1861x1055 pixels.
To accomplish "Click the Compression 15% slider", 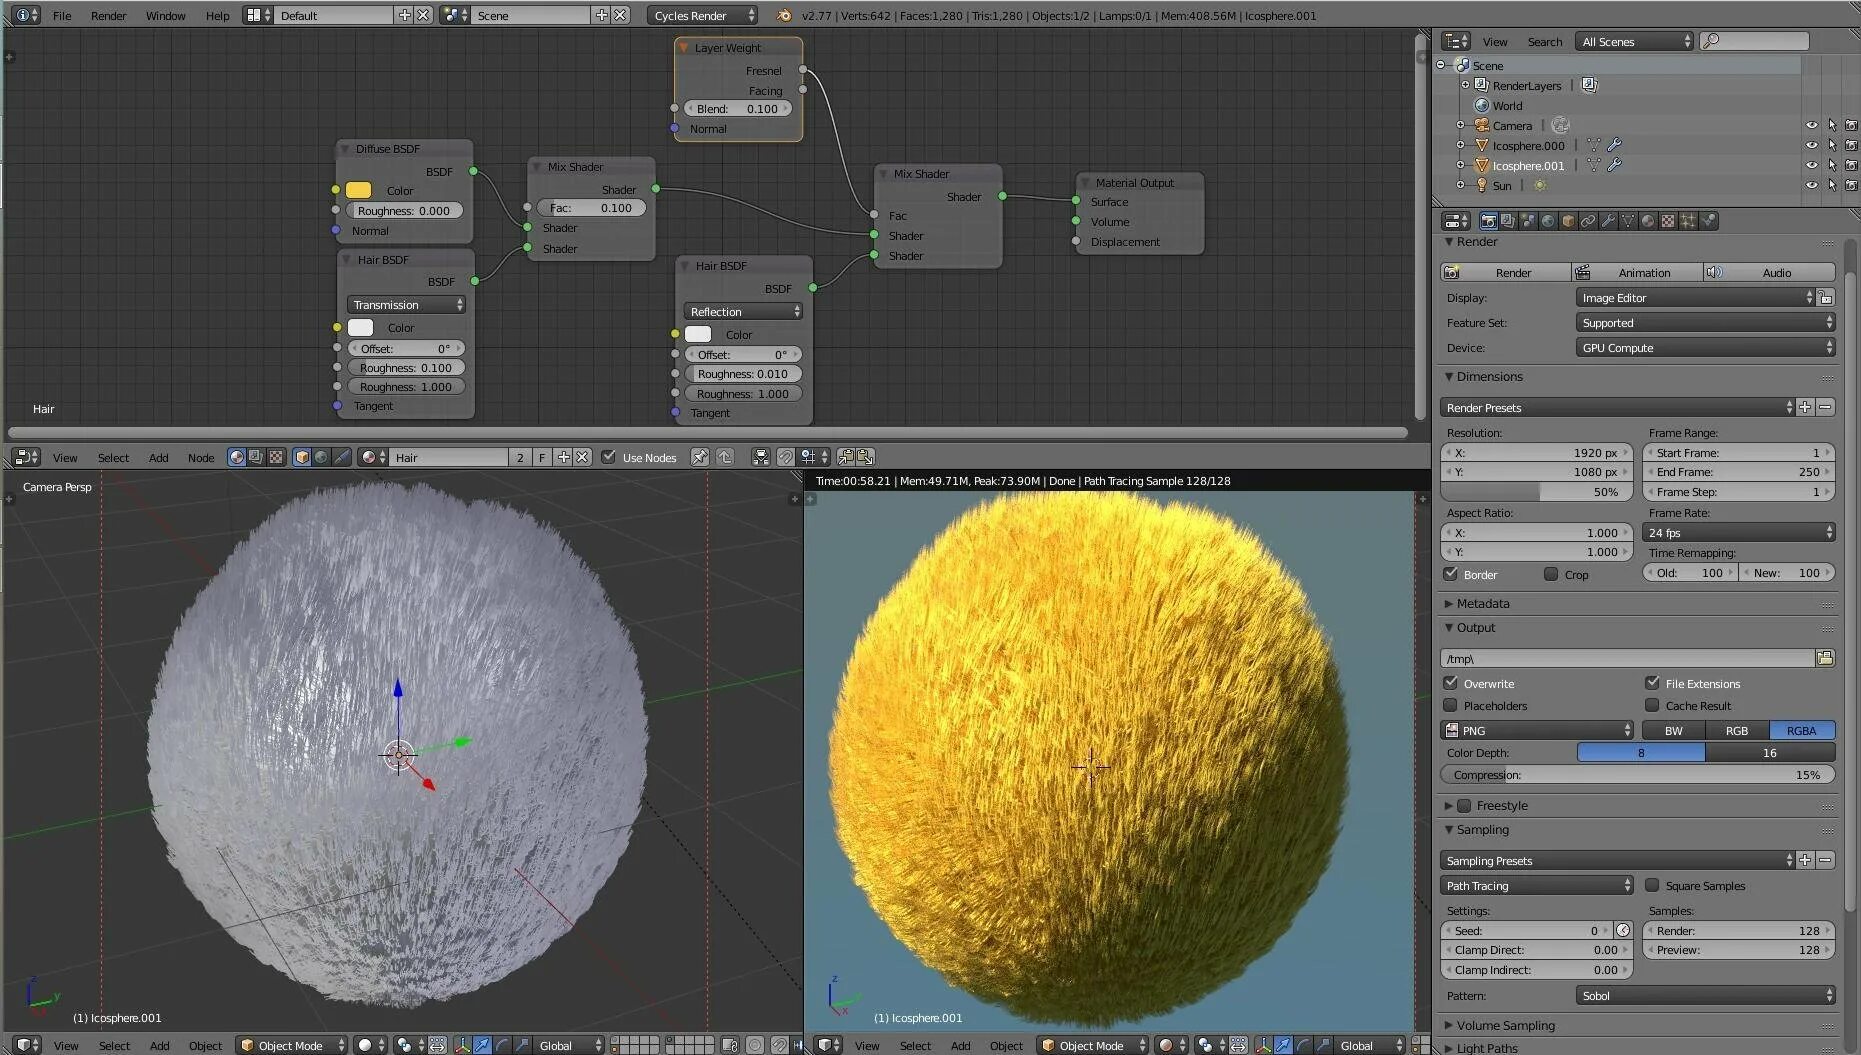I will (x=1637, y=774).
